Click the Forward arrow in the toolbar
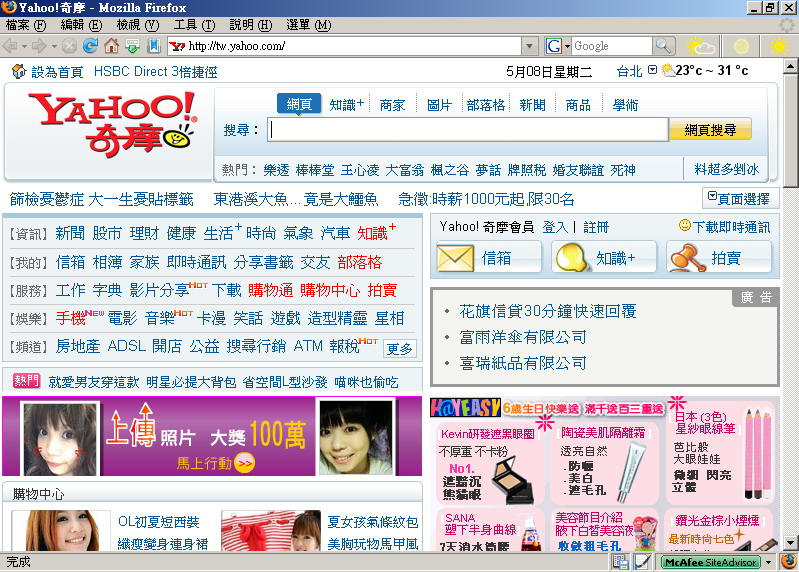This screenshot has height=572, width=799. coord(39,46)
